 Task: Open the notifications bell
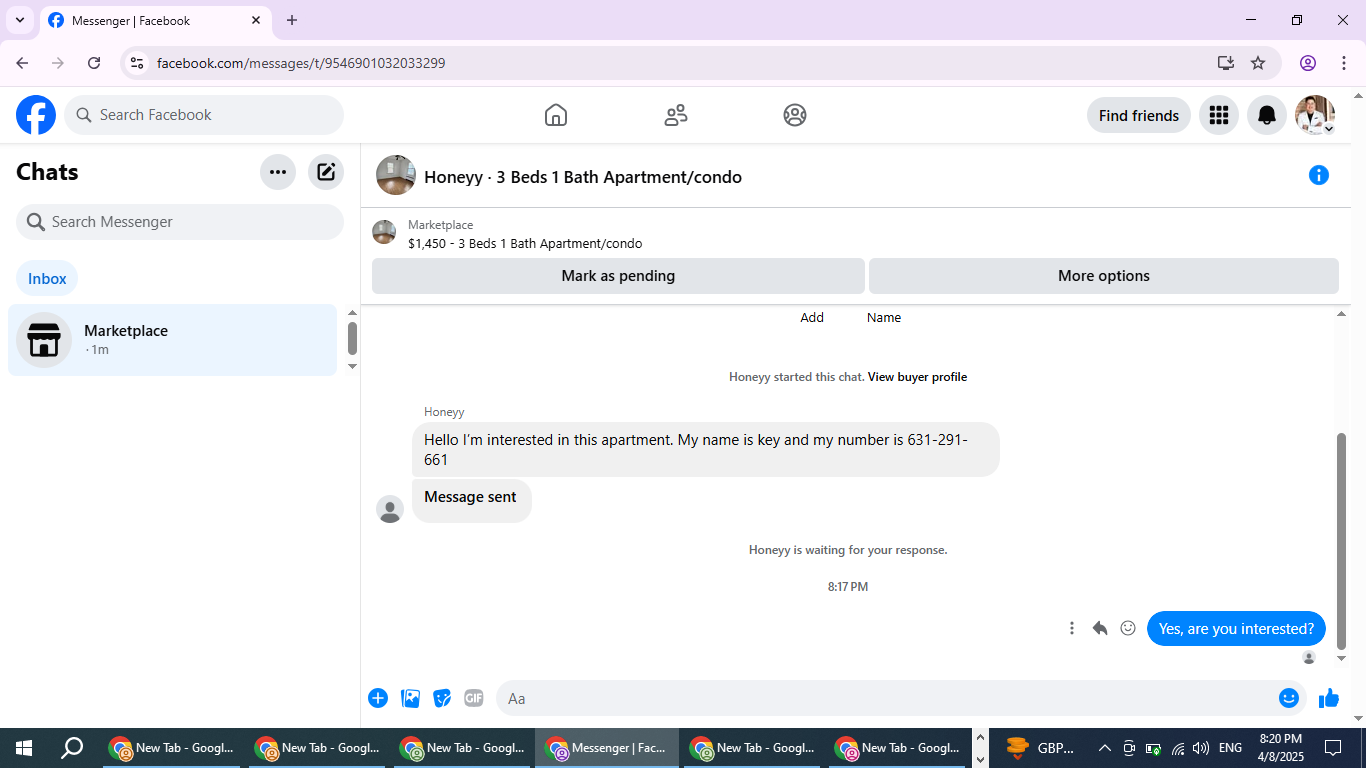[1266, 115]
